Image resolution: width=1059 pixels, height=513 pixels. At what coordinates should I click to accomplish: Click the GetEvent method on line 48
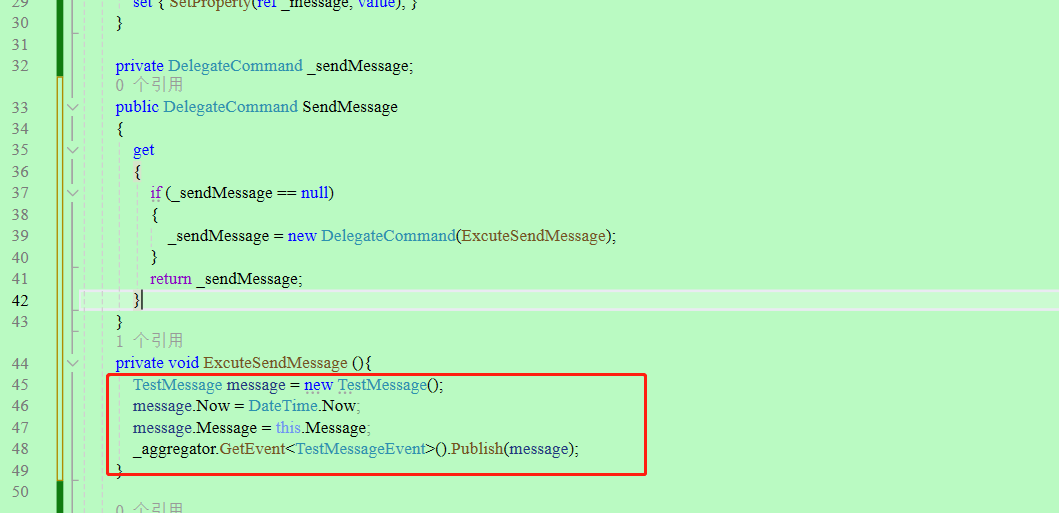[252, 450]
